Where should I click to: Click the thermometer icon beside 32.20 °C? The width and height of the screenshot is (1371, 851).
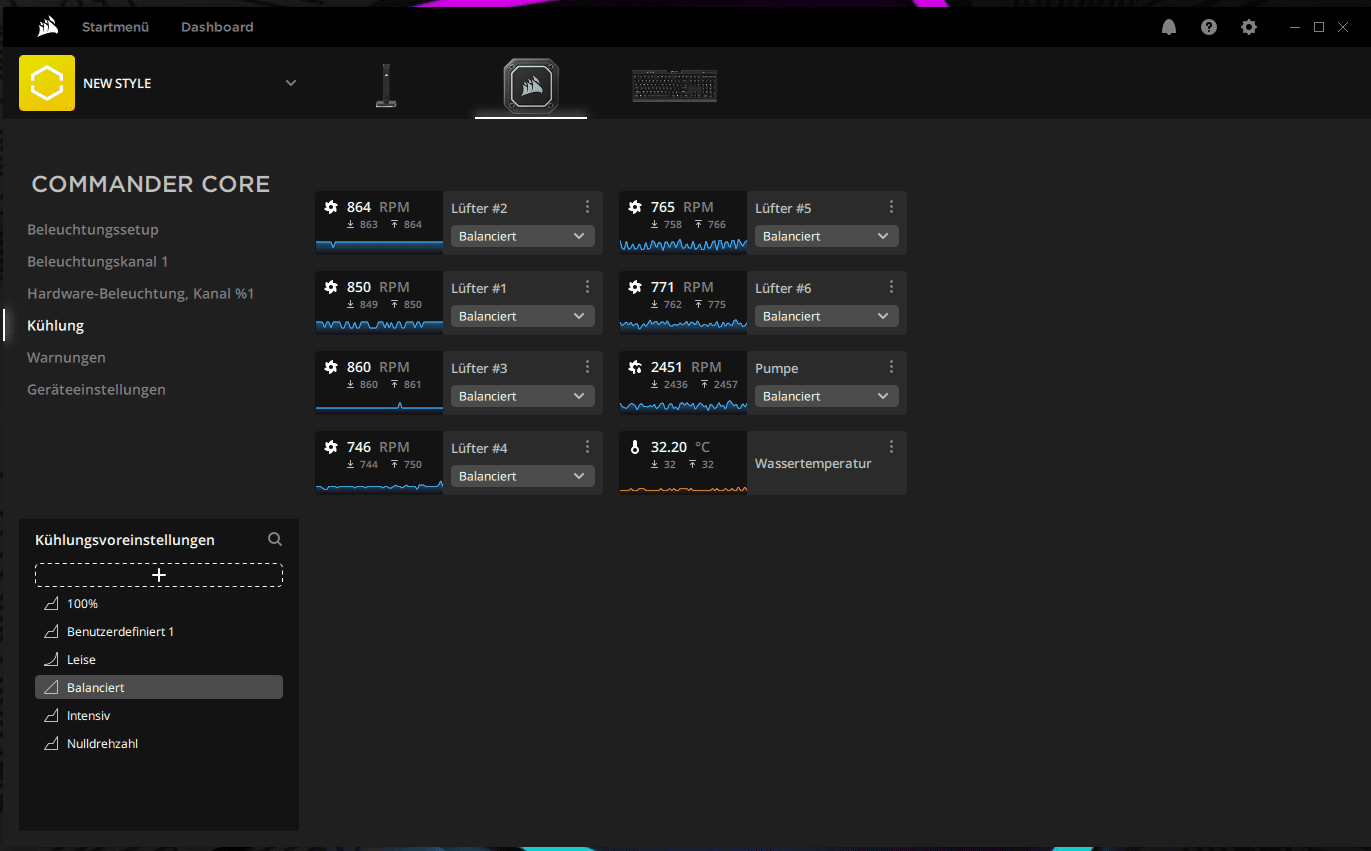click(635, 447)
